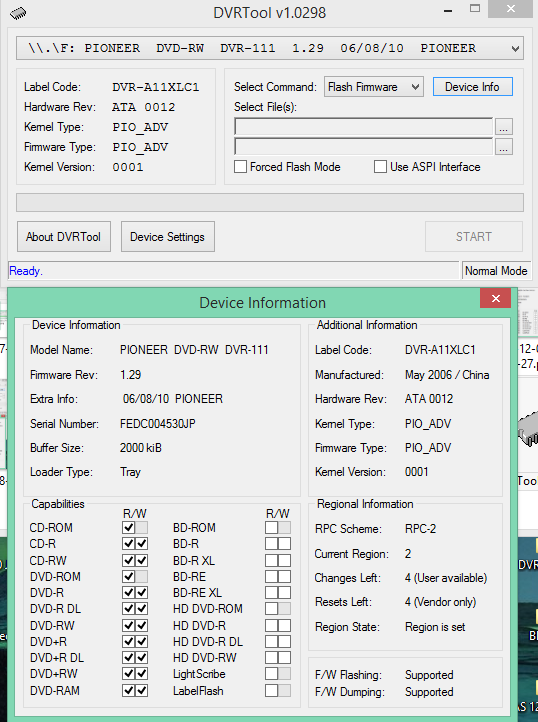This screenshot has height=722, width=538.
Task: Open About DVRTool dialog
Action: click(x=64, y=237)
